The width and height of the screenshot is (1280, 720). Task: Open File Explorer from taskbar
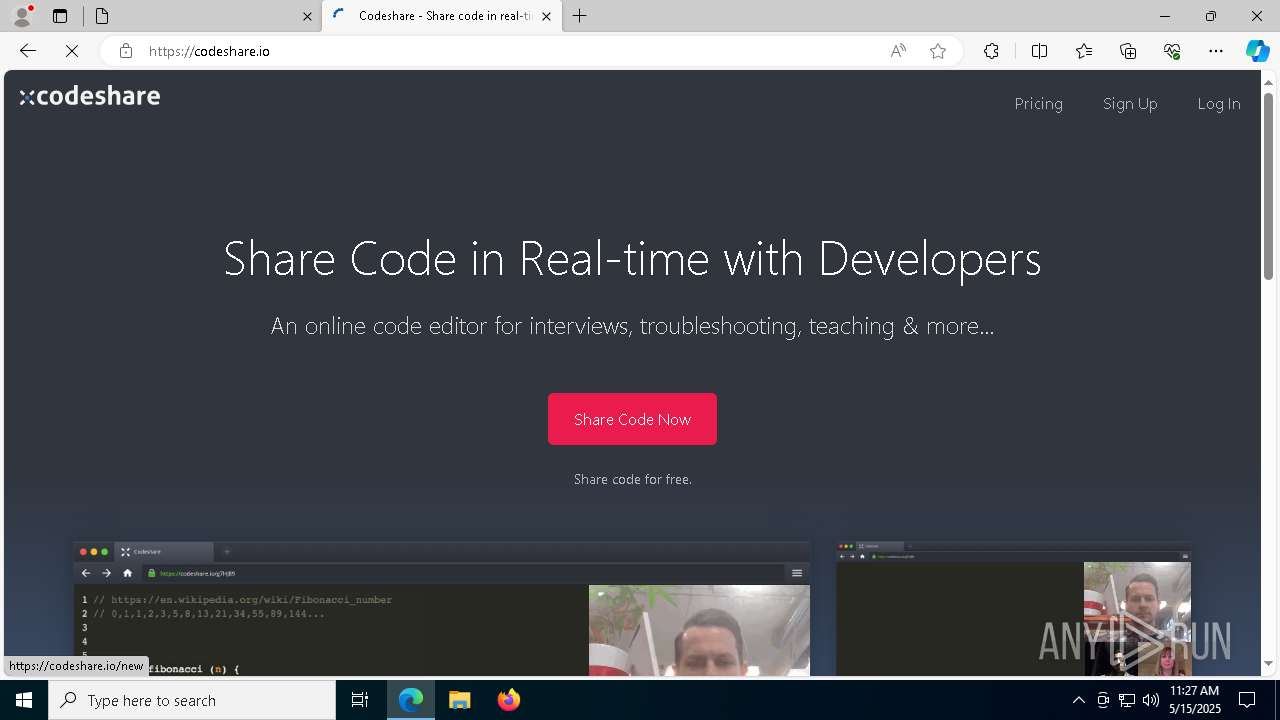tap(459, 700)
